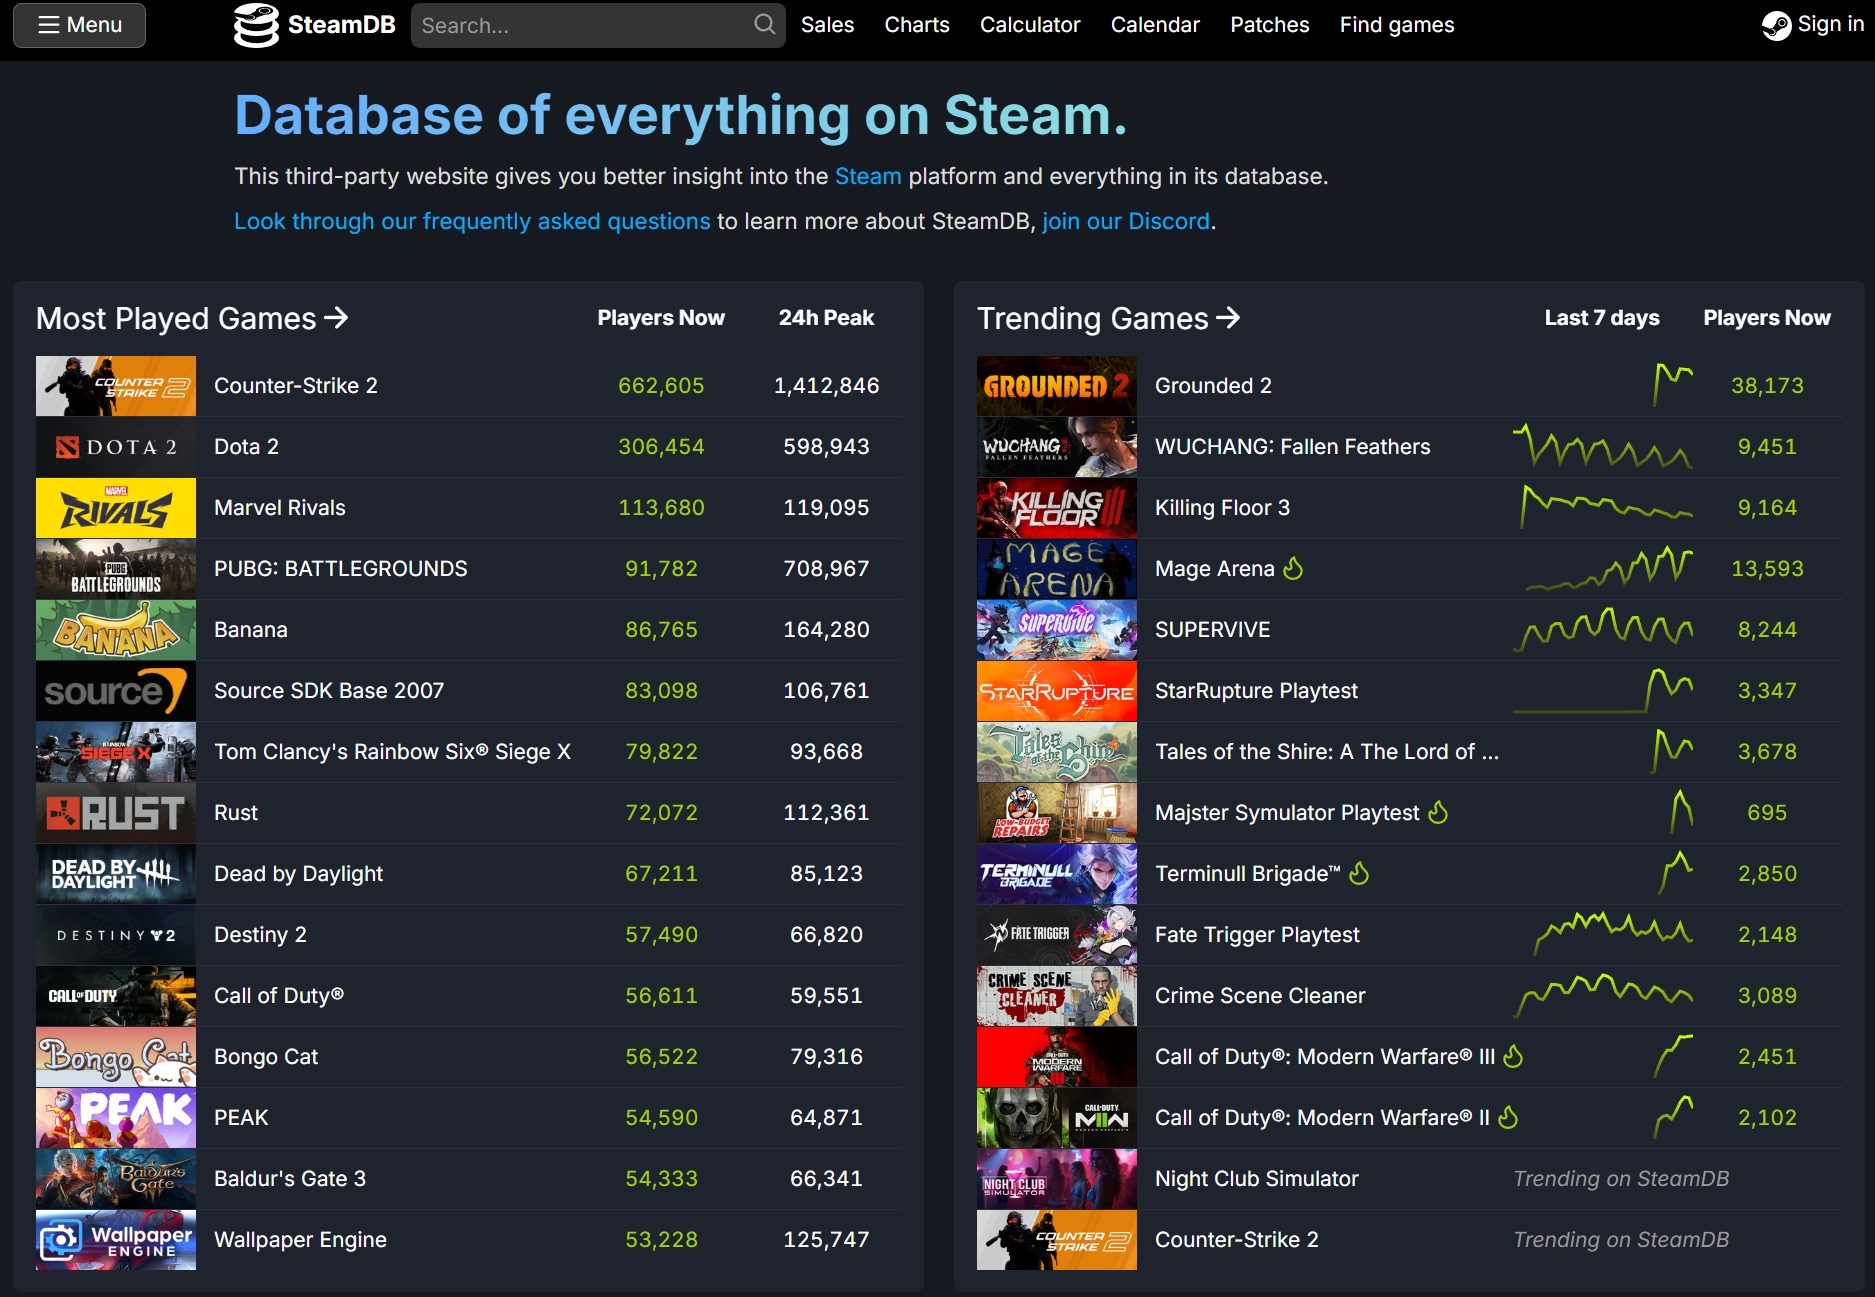Click flame icon beside Modern Warfare III
This screenshot has width=1875, height=1297.
(1513, 1056)
